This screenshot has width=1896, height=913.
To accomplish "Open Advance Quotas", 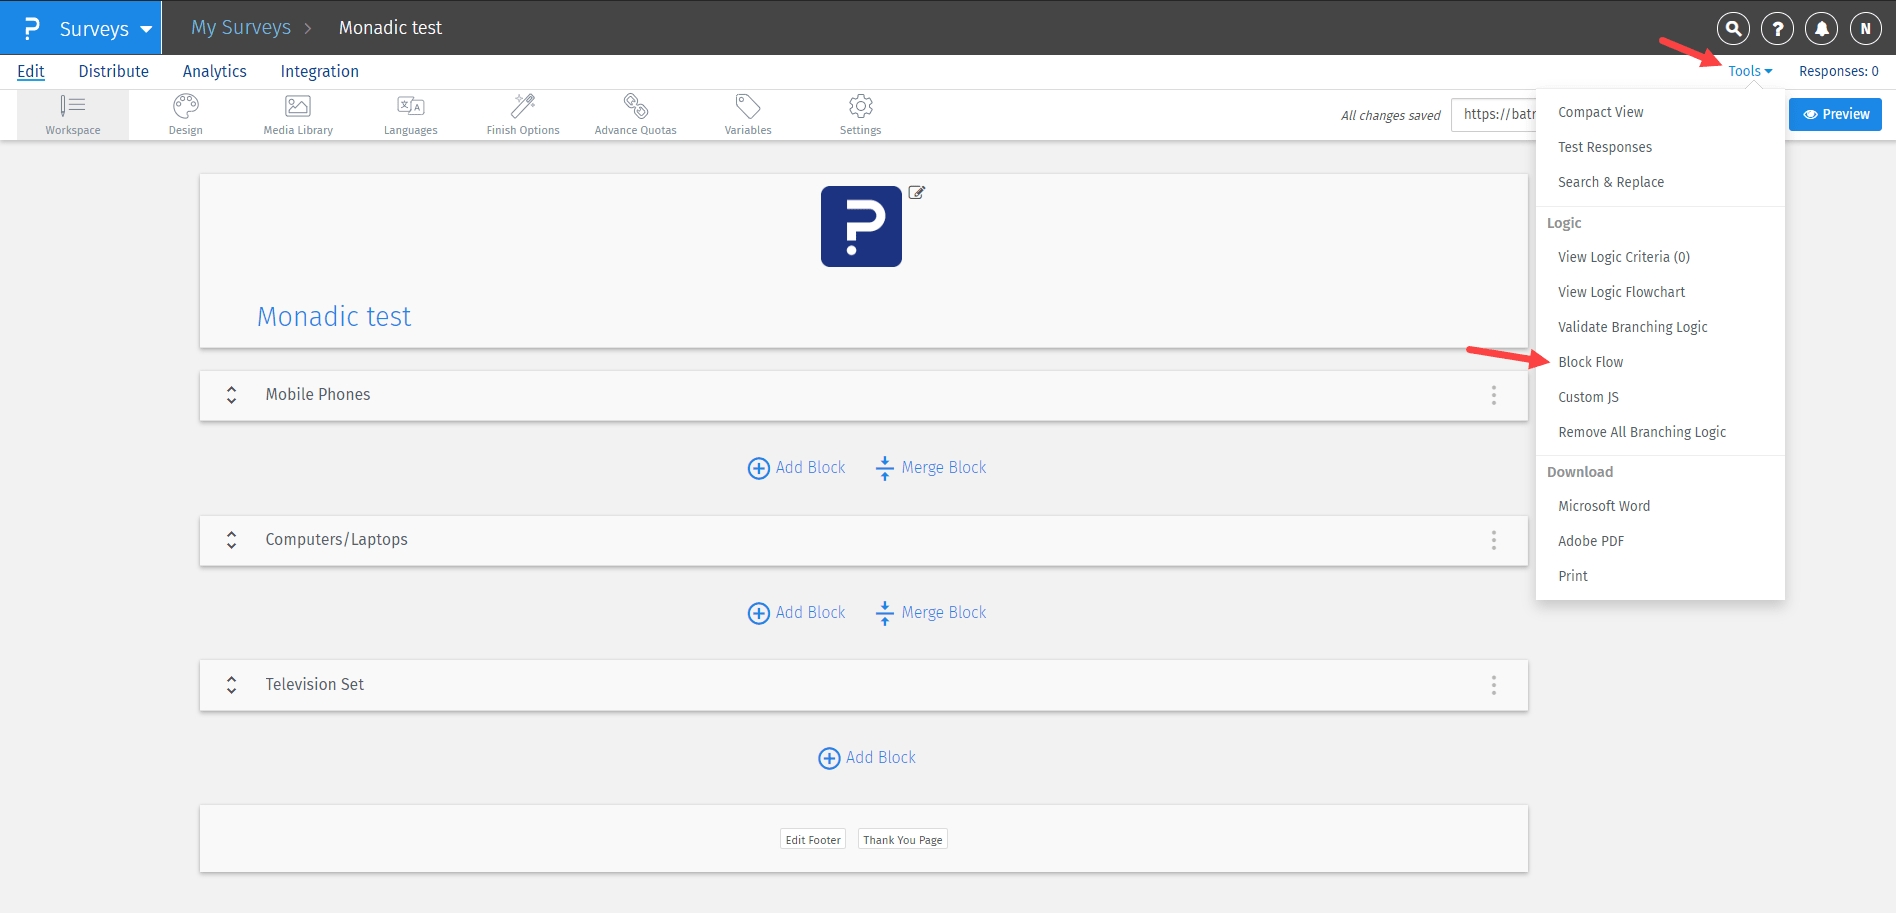I will (635, 113).
